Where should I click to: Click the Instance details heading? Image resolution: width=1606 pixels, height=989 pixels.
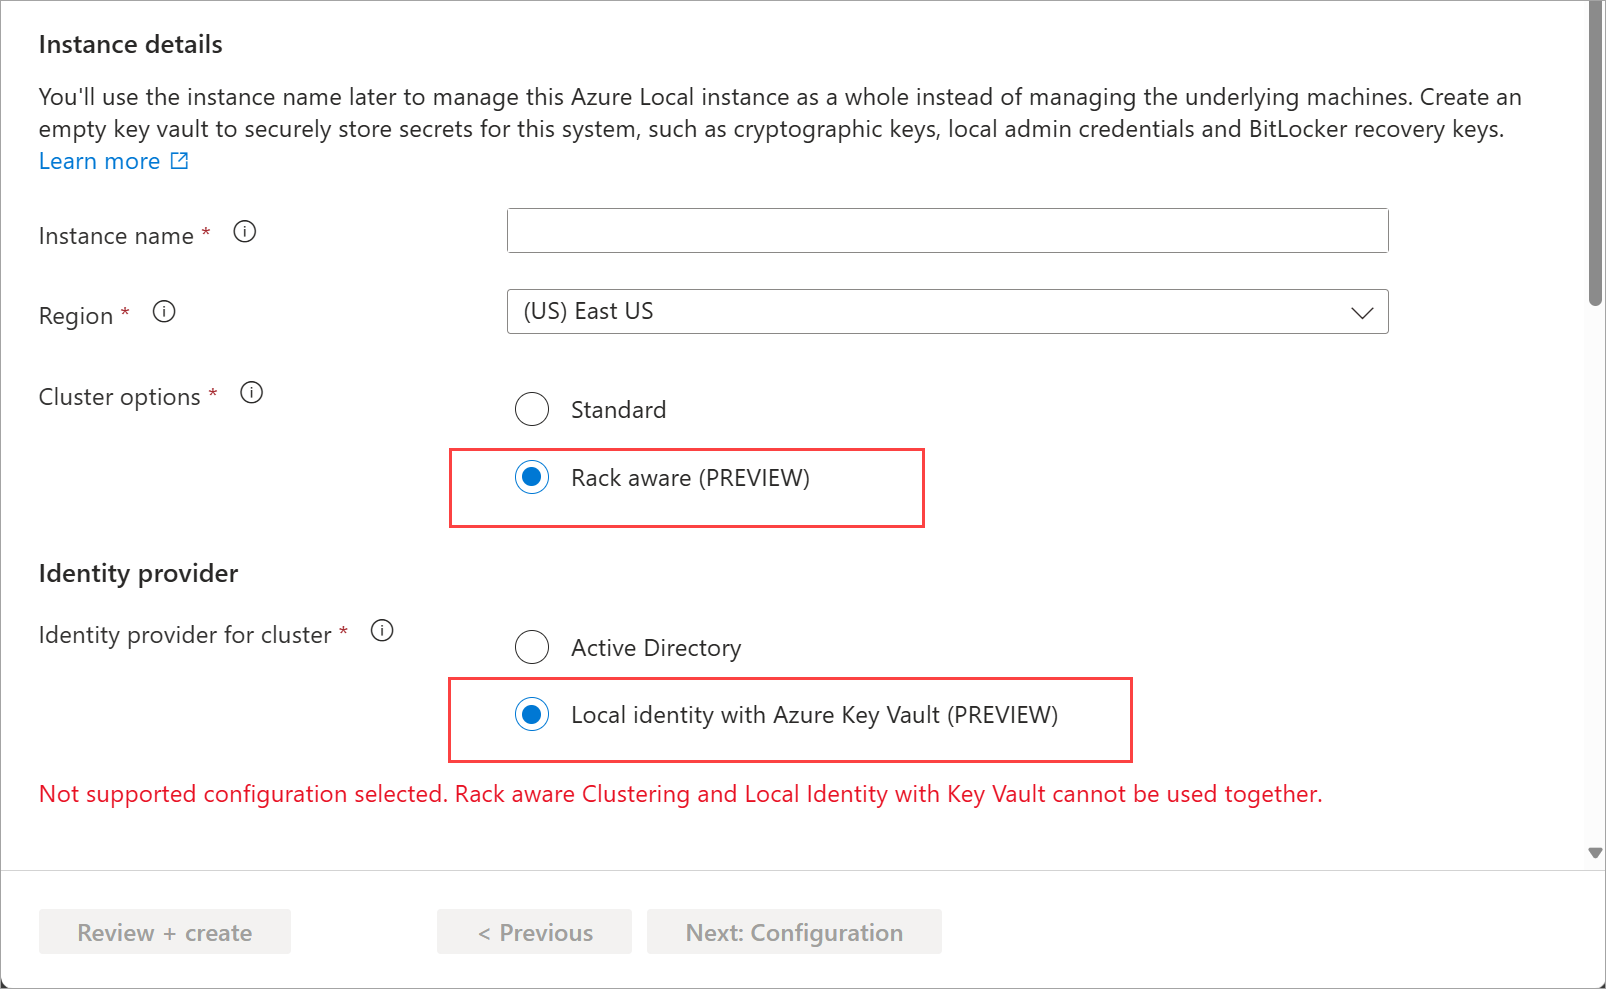click(x=131, y=45)
